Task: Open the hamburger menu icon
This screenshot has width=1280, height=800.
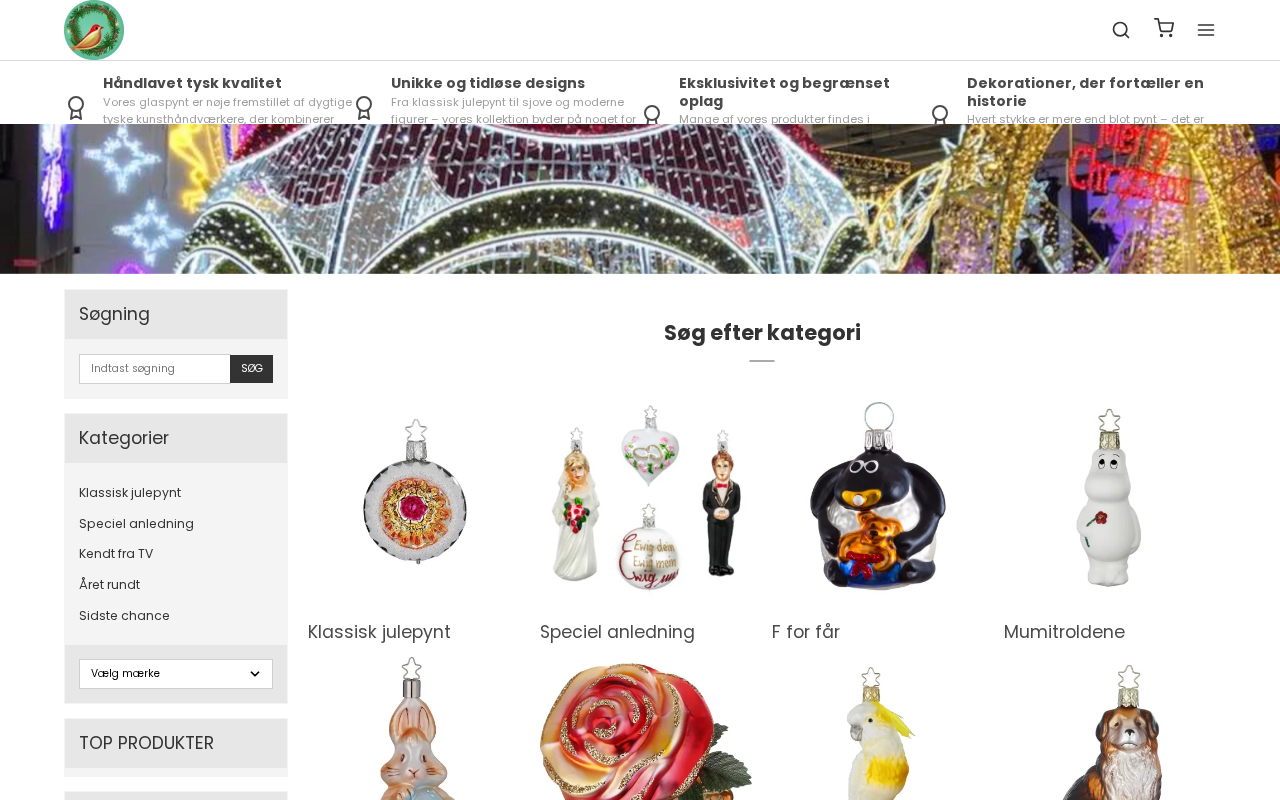Action: (x=1206, y=30)
